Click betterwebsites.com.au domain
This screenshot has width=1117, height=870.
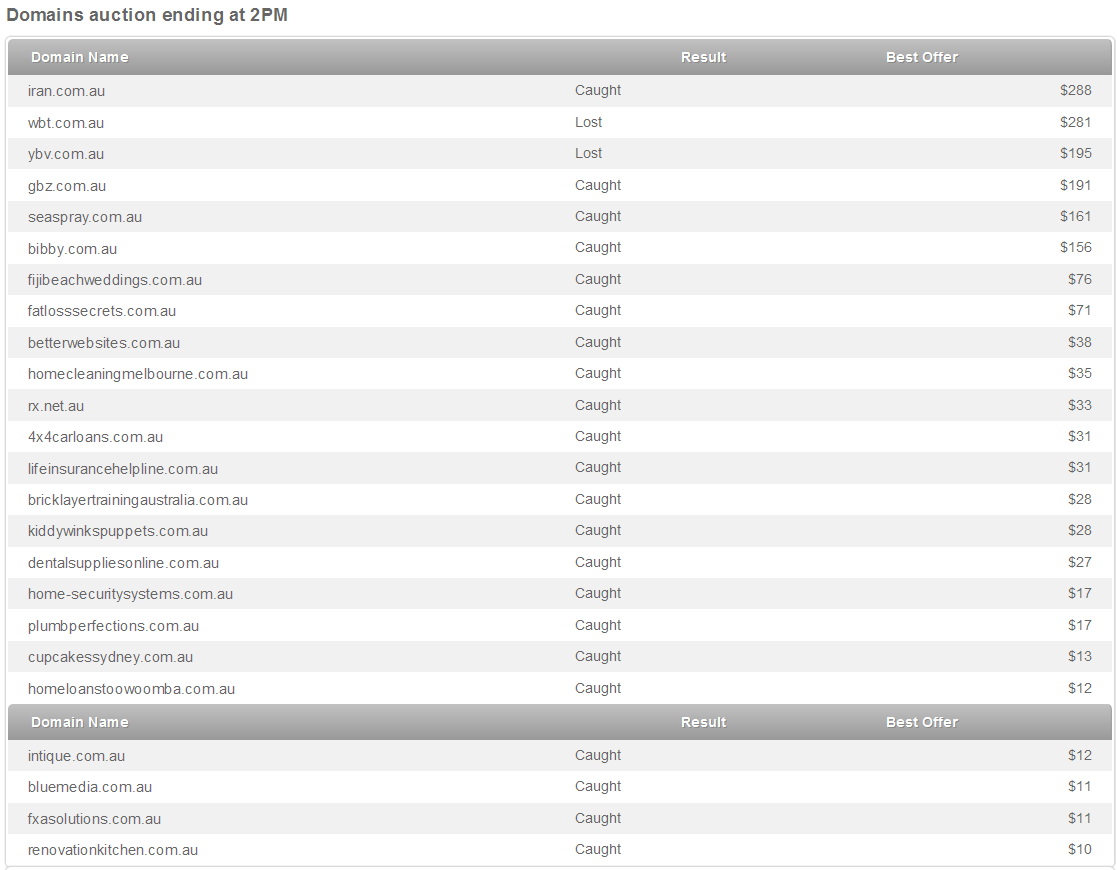pos(104,343)
